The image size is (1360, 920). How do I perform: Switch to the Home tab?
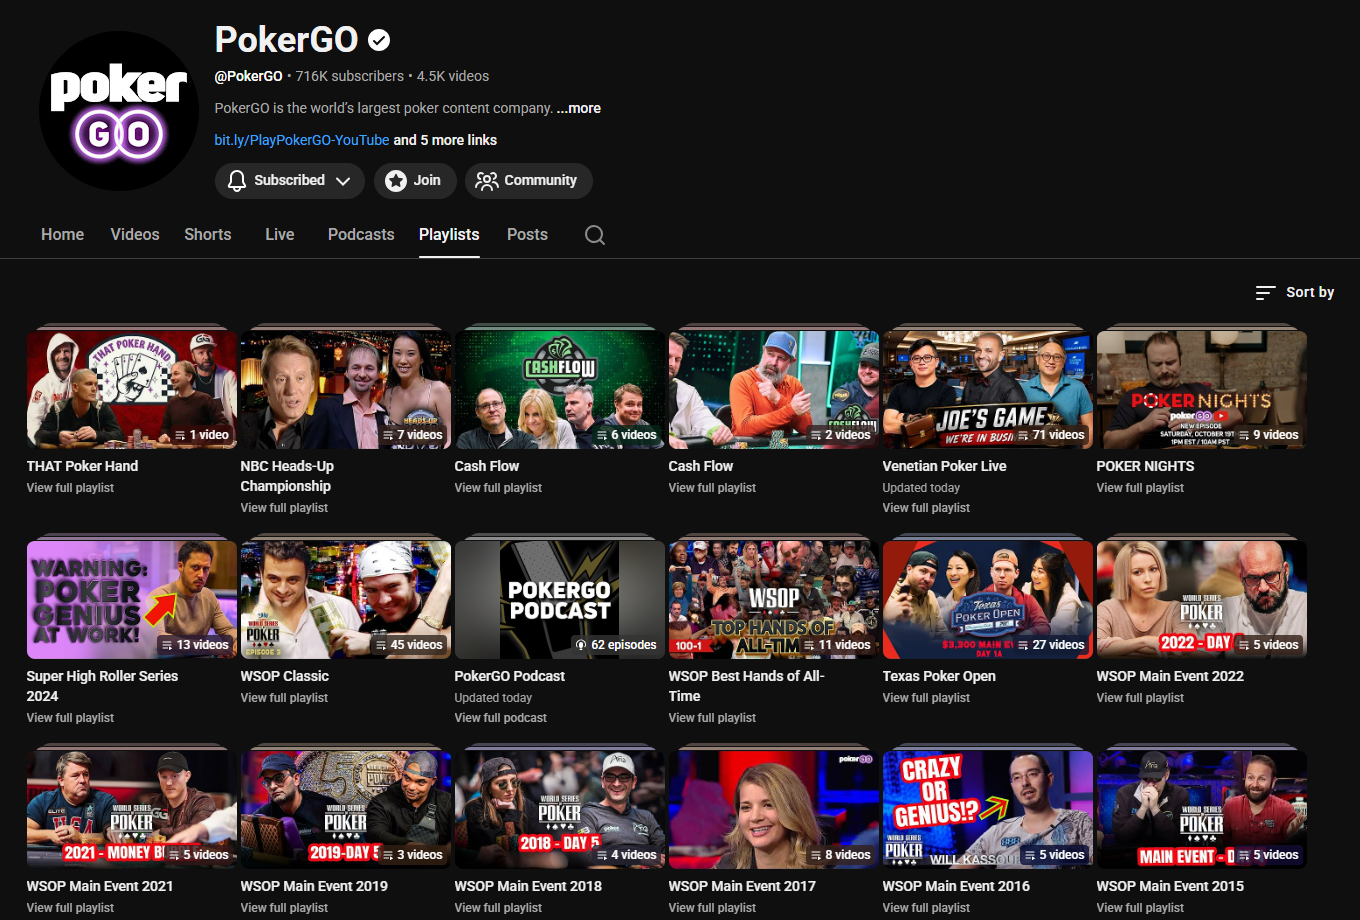(62, 234)
